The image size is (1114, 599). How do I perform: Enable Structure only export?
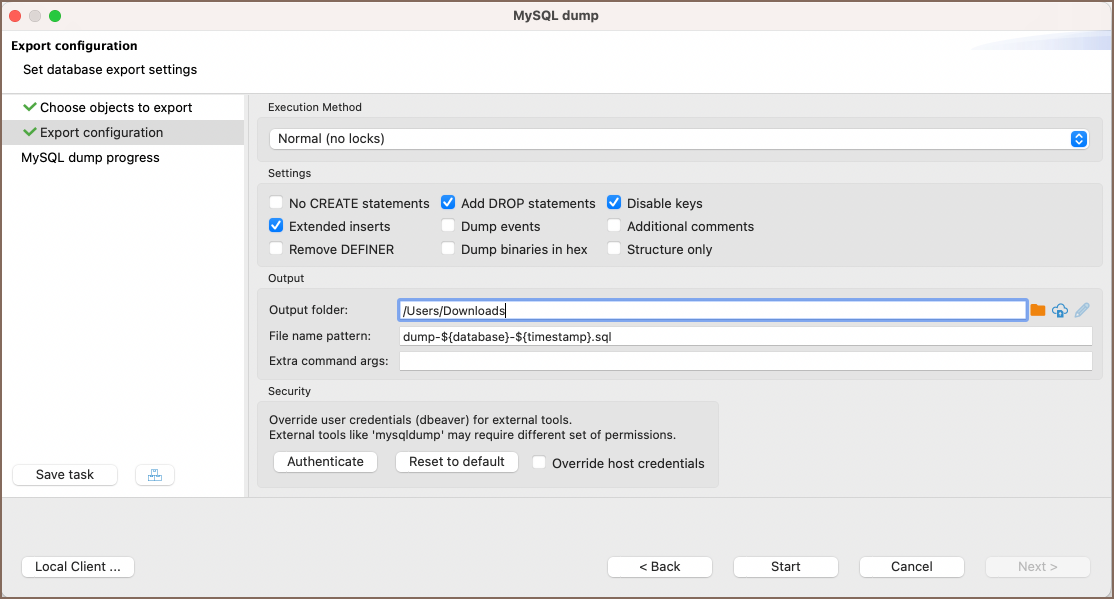click(x=615, y=249)
